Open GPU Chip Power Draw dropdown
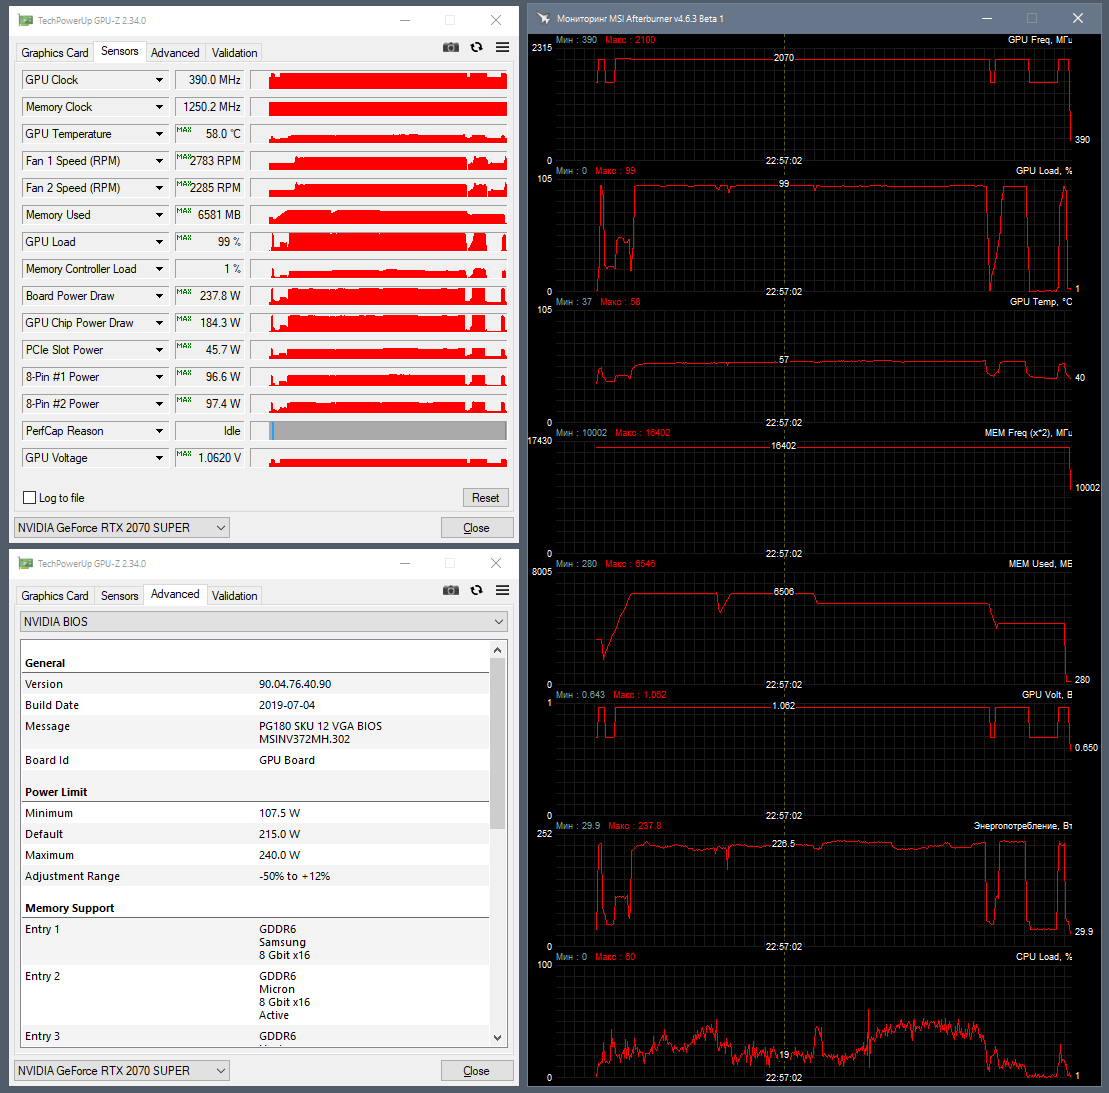 159,323
